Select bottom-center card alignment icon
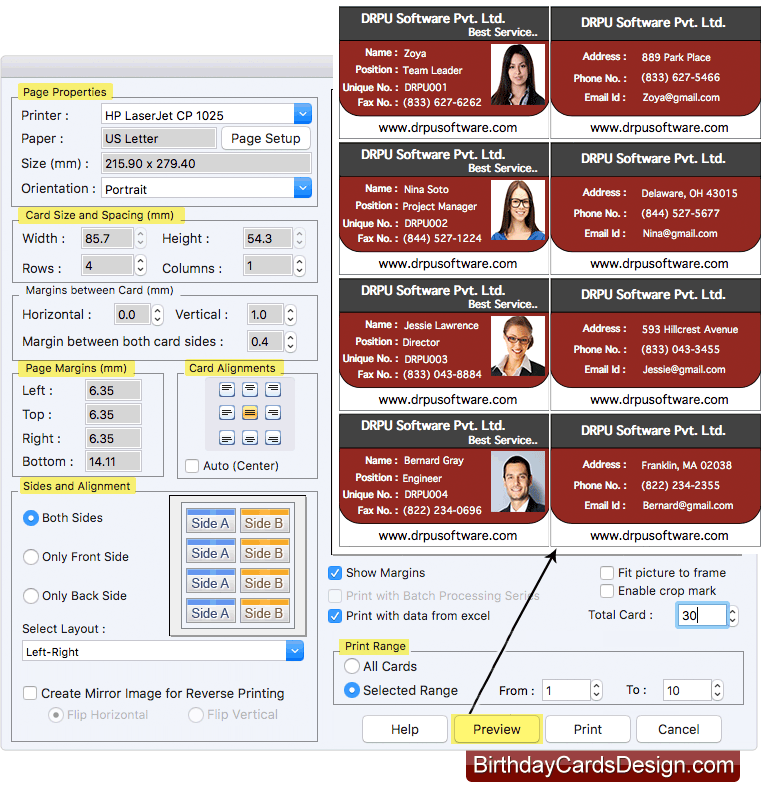Screen dimensions: 766x785 click(250, 439)
